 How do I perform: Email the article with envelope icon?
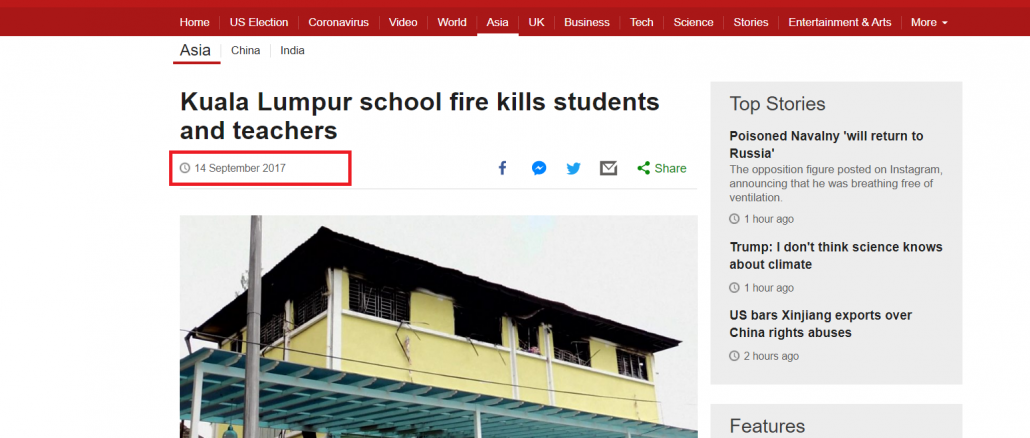[608, 168]
